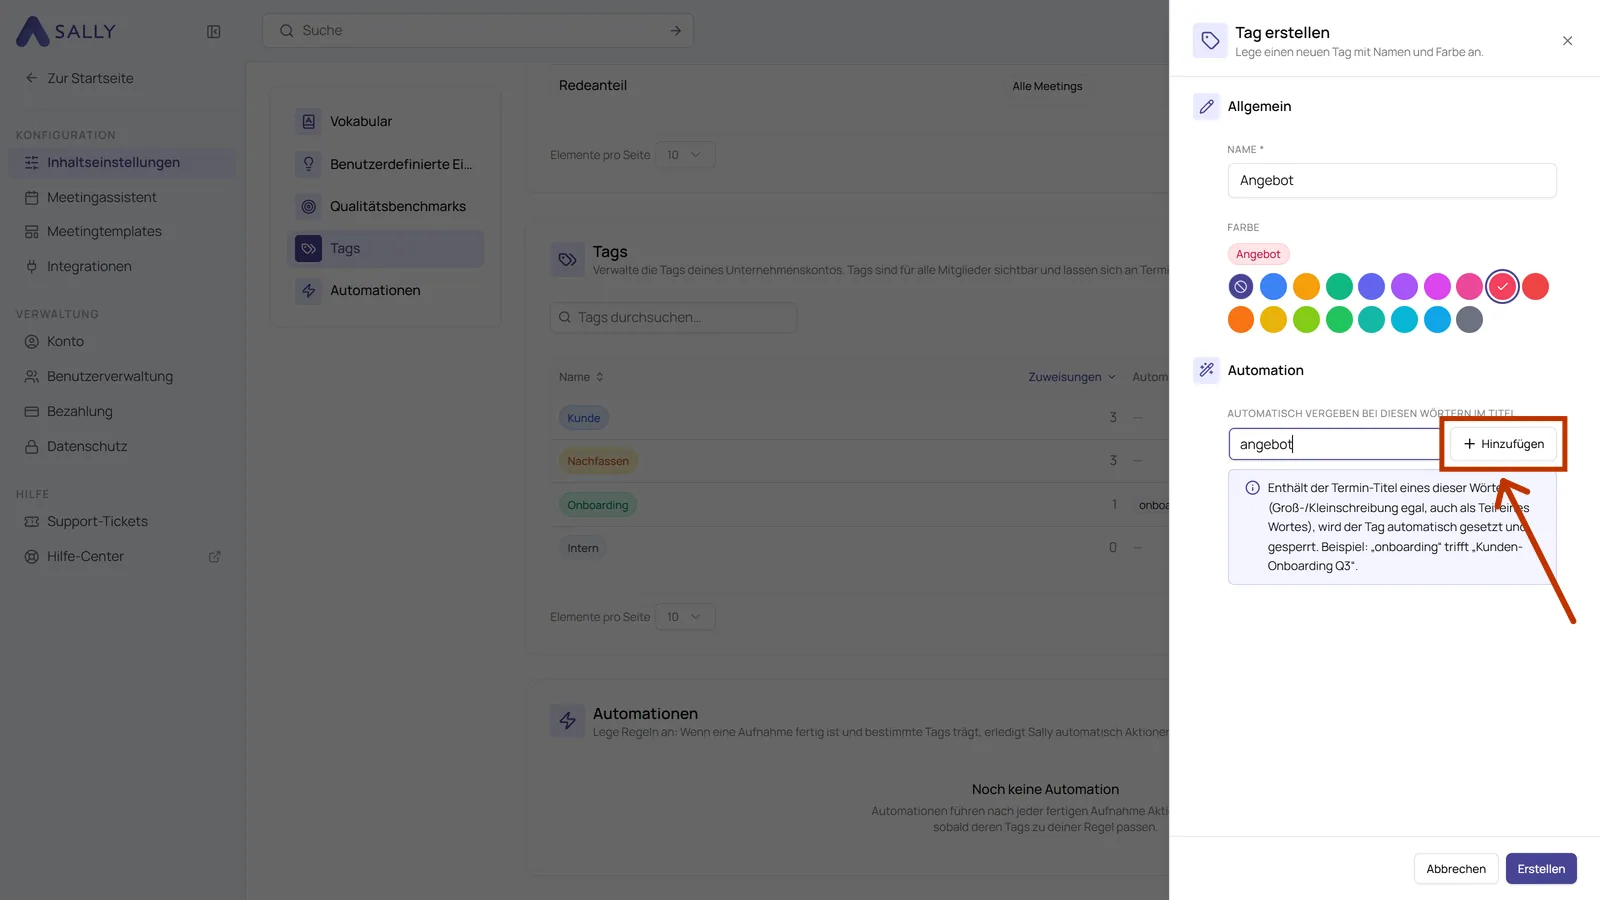Click the Automationen lightning icon
1600x900 pixels.
[308, 290]
